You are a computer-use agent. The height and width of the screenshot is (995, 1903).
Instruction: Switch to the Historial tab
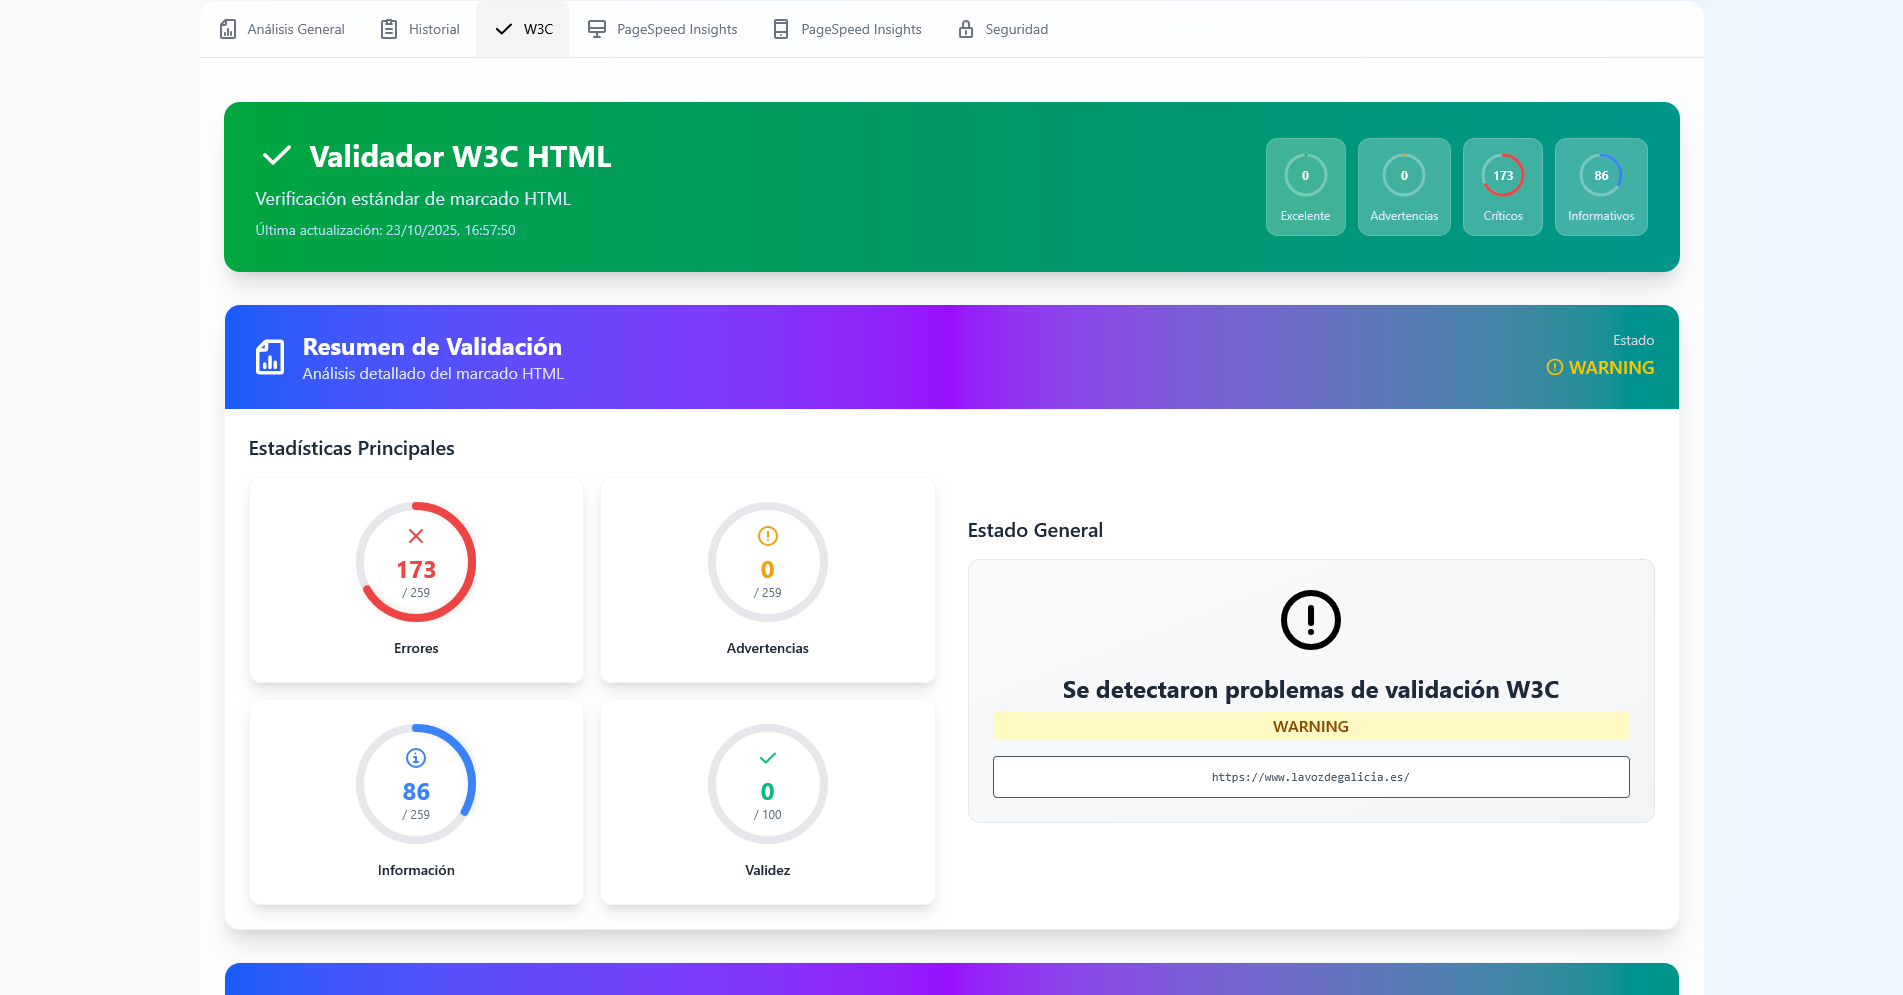(x=420, y=29)
